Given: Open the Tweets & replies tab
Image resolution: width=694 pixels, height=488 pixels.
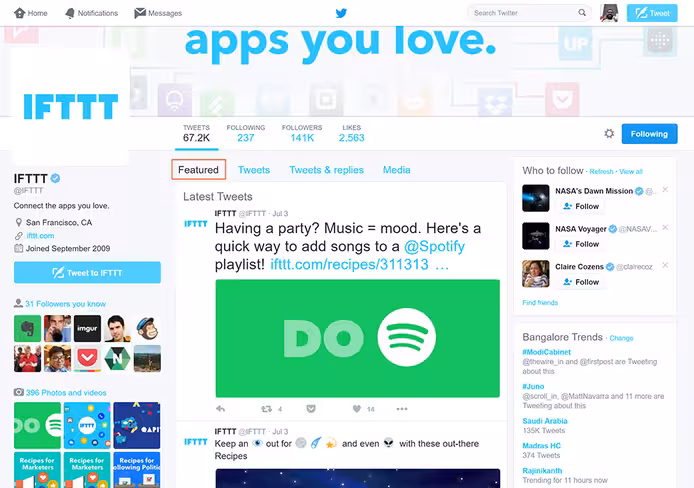Looking at the screenshot, I should click(327, 170).
